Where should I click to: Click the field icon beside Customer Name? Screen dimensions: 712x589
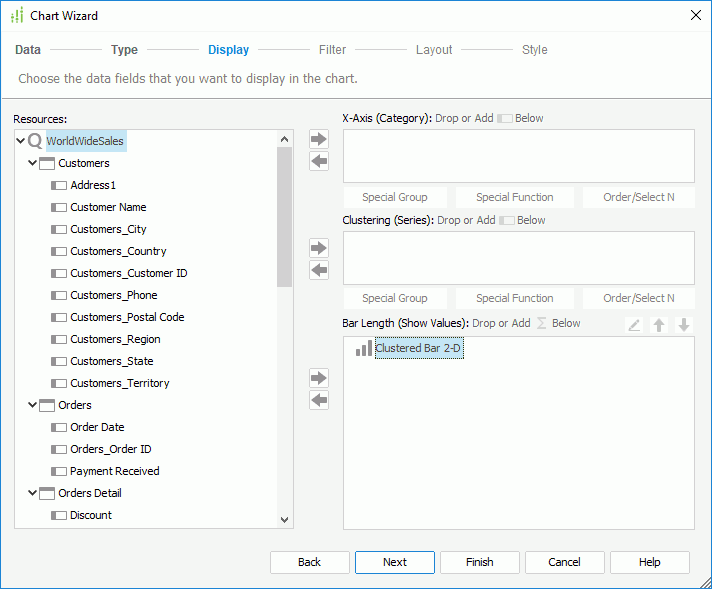pos(59,208)
